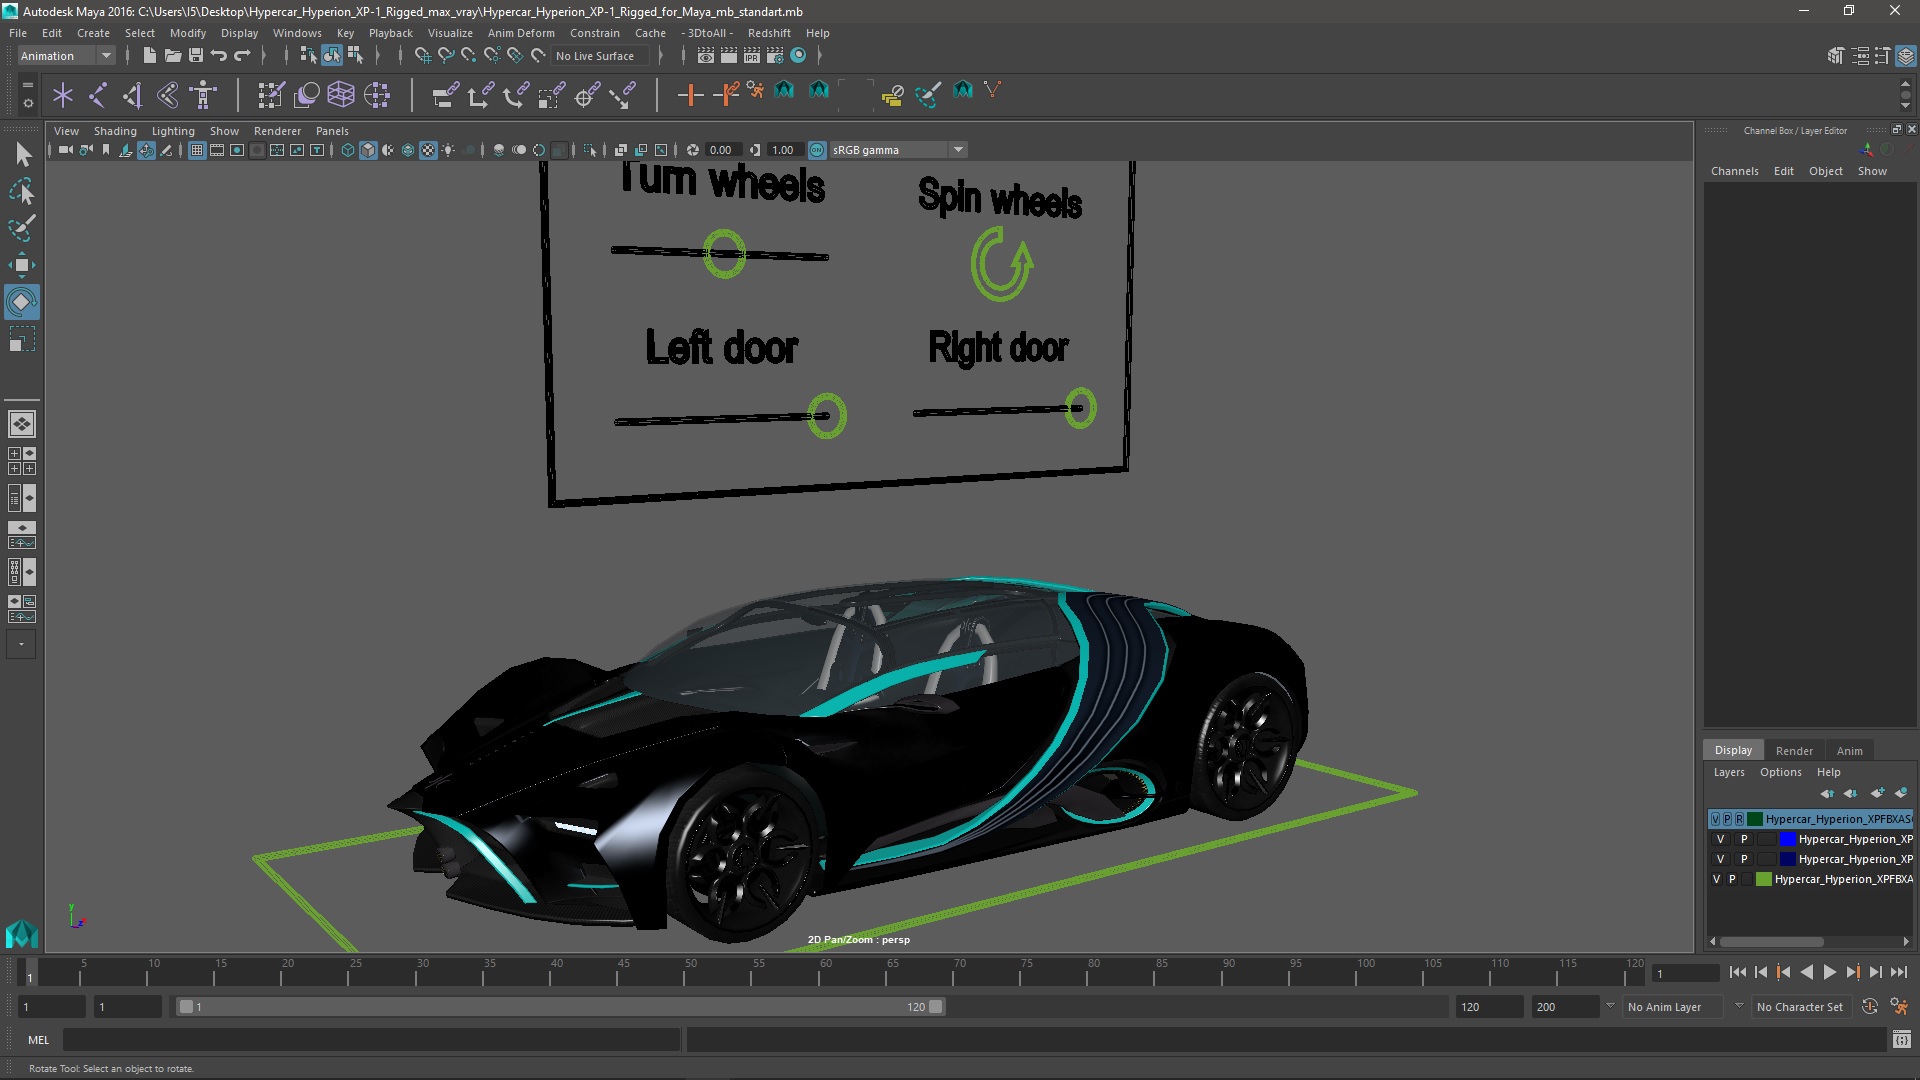Click Channels in Channel Box
Viewport: 1920px width, 1080px height.
pyautogui.click(x=1734, y=171)
